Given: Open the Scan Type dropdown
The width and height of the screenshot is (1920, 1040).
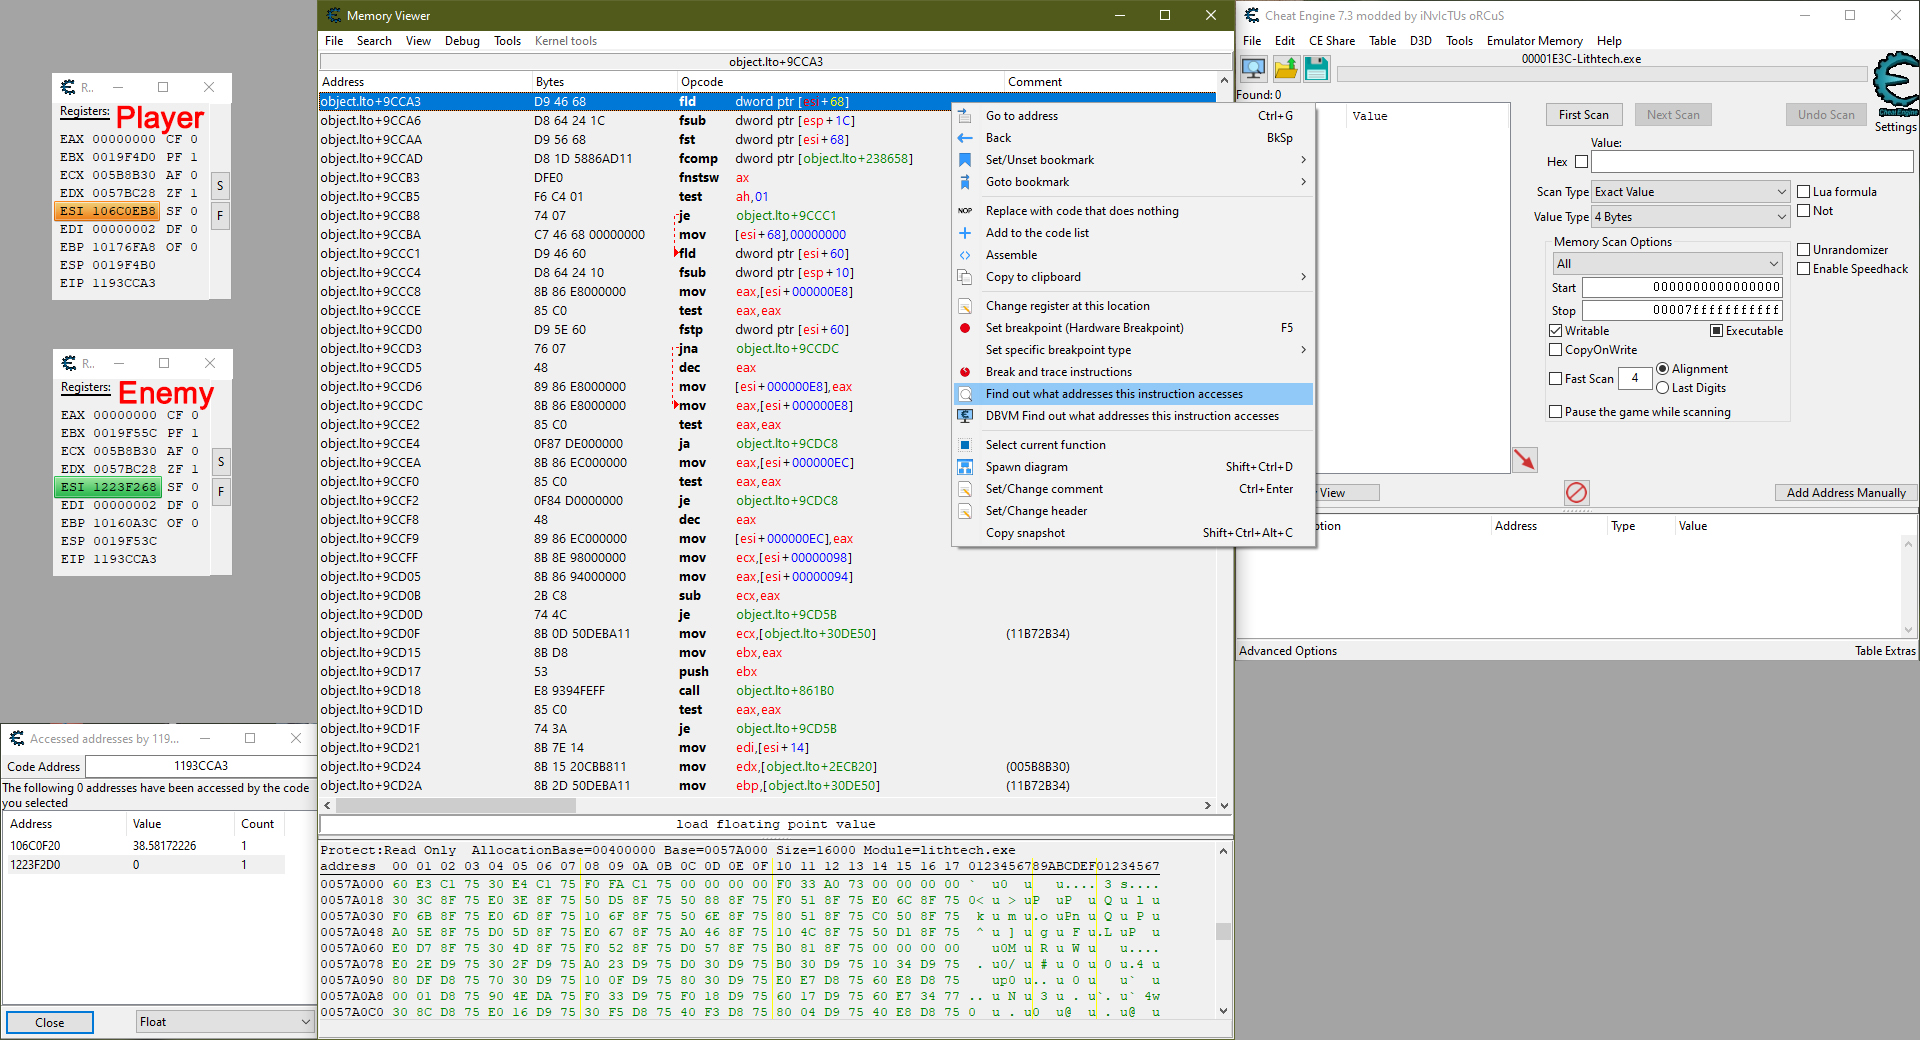Looking at the screenshot, I should pos(1689,192).
